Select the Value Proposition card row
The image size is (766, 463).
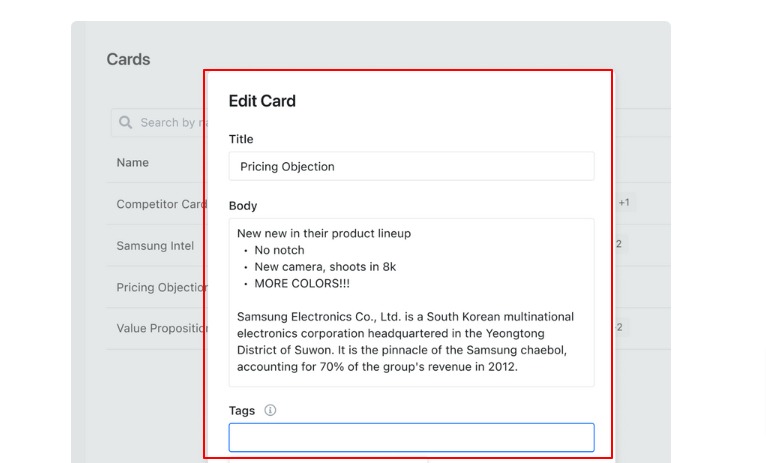pyautogui.click(x=161, y=328)
